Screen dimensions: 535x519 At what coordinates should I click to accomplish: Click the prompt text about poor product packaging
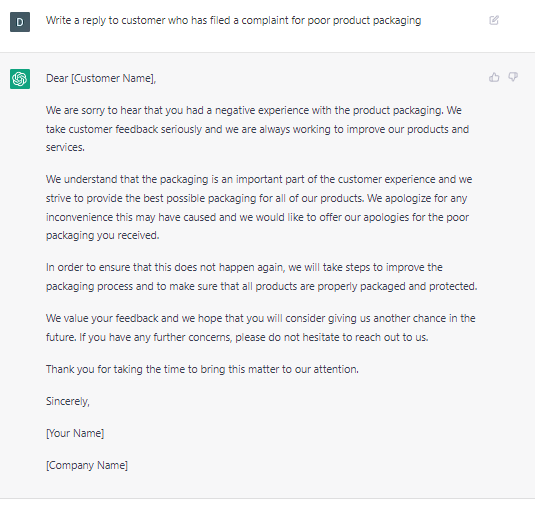[233, 20]
